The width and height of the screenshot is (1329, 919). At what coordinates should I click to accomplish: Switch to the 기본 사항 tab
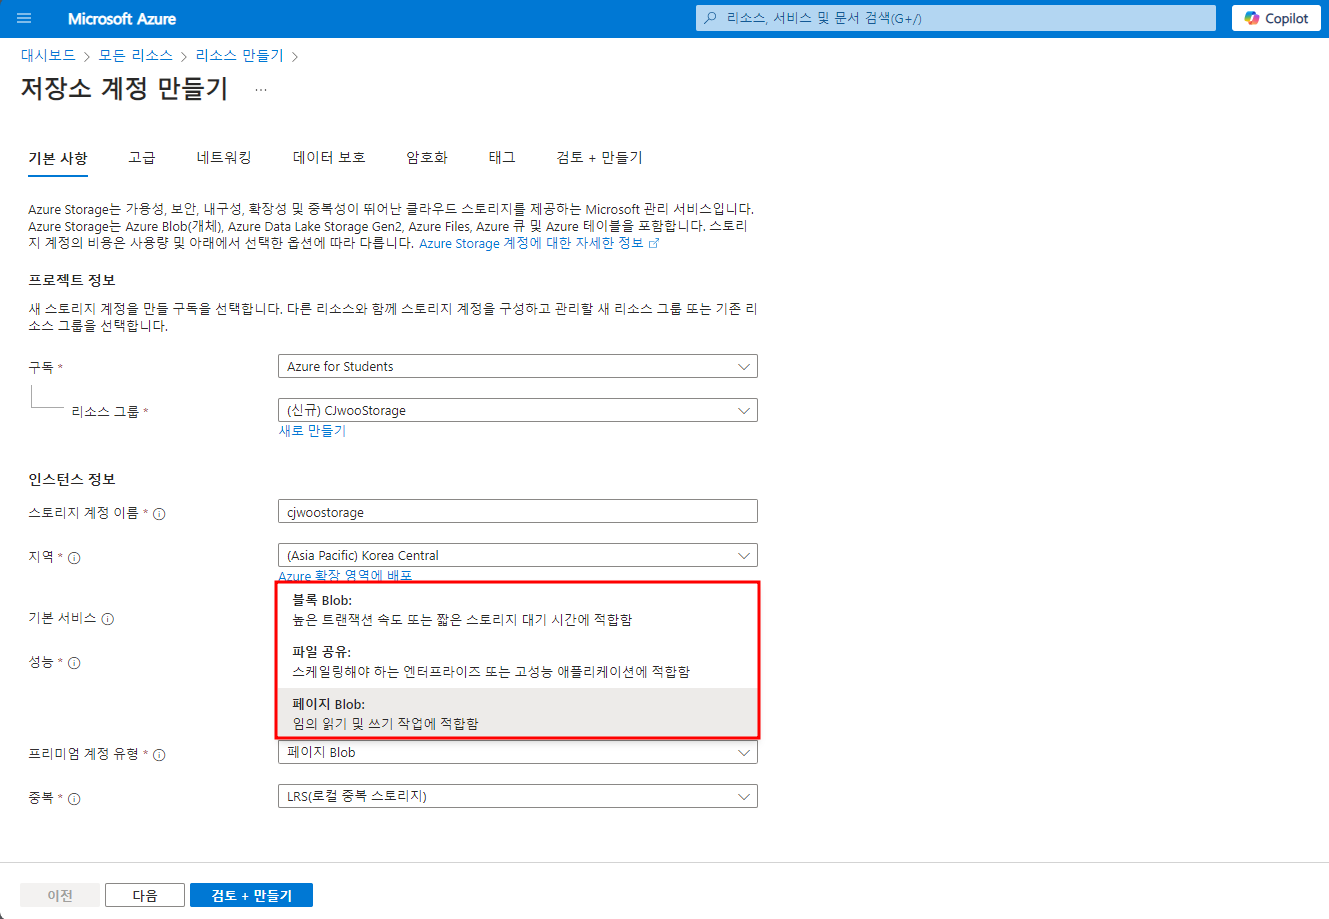58,158
